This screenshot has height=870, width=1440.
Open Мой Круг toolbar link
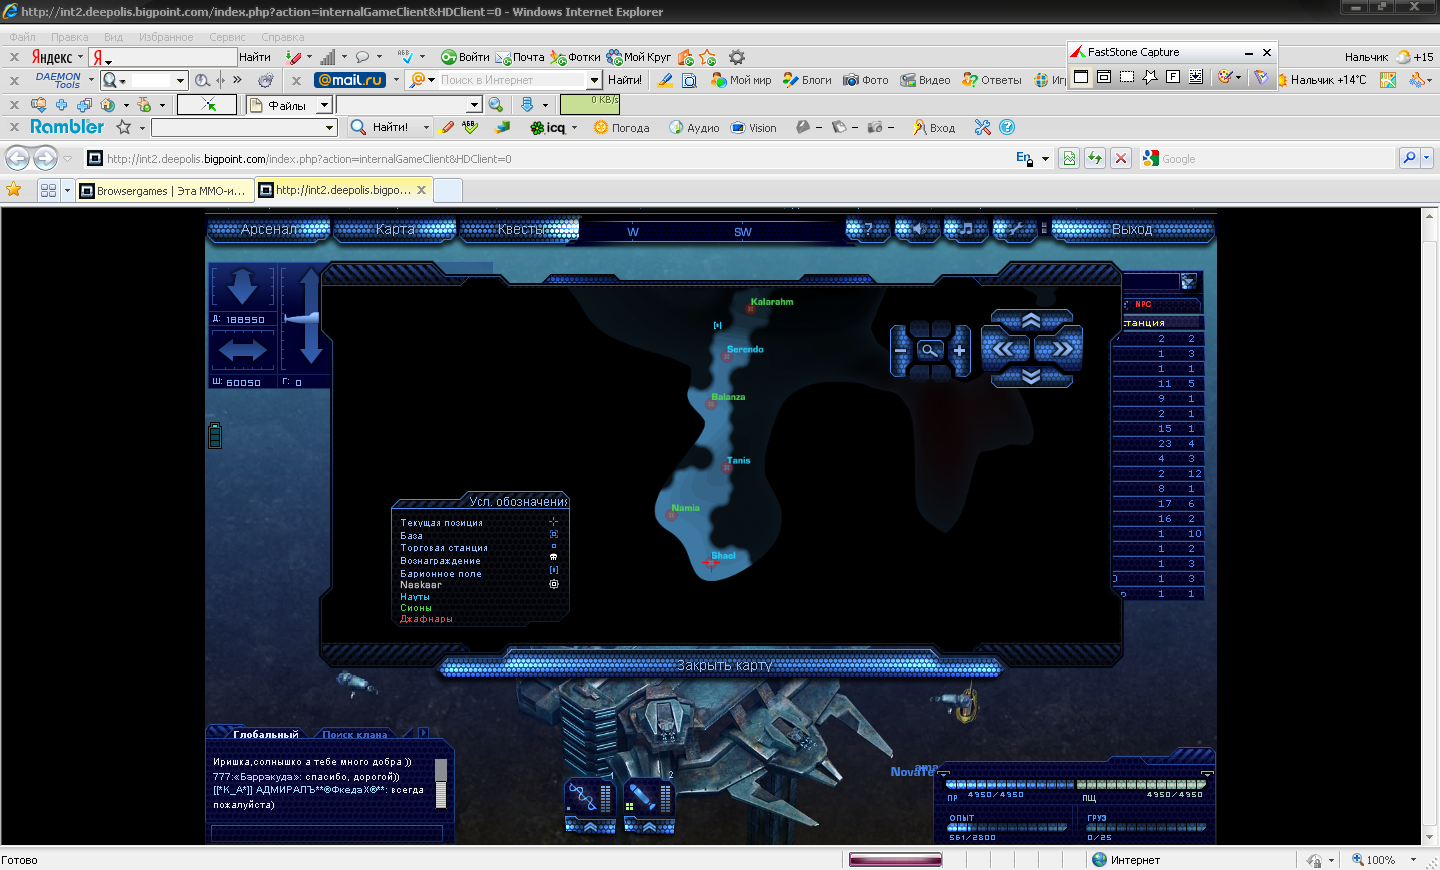click(639, 57)
